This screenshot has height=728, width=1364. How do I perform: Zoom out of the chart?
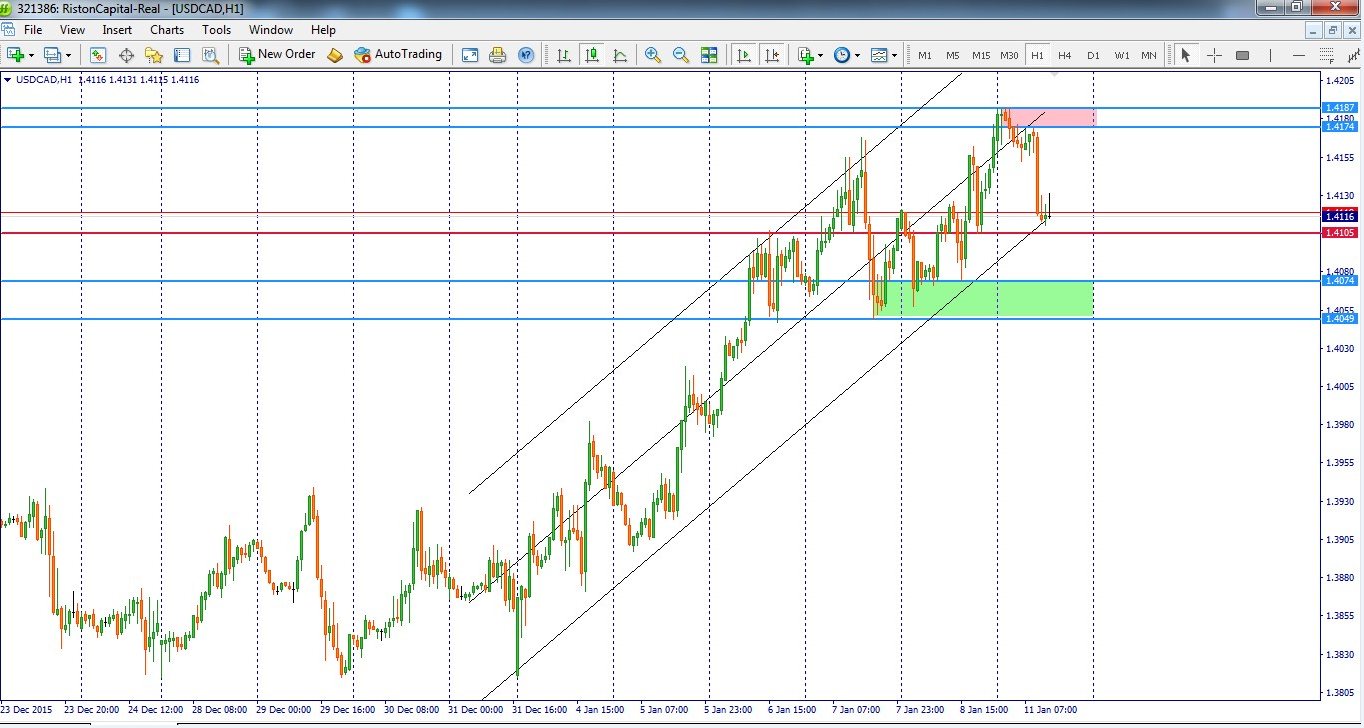coord(681,55)
